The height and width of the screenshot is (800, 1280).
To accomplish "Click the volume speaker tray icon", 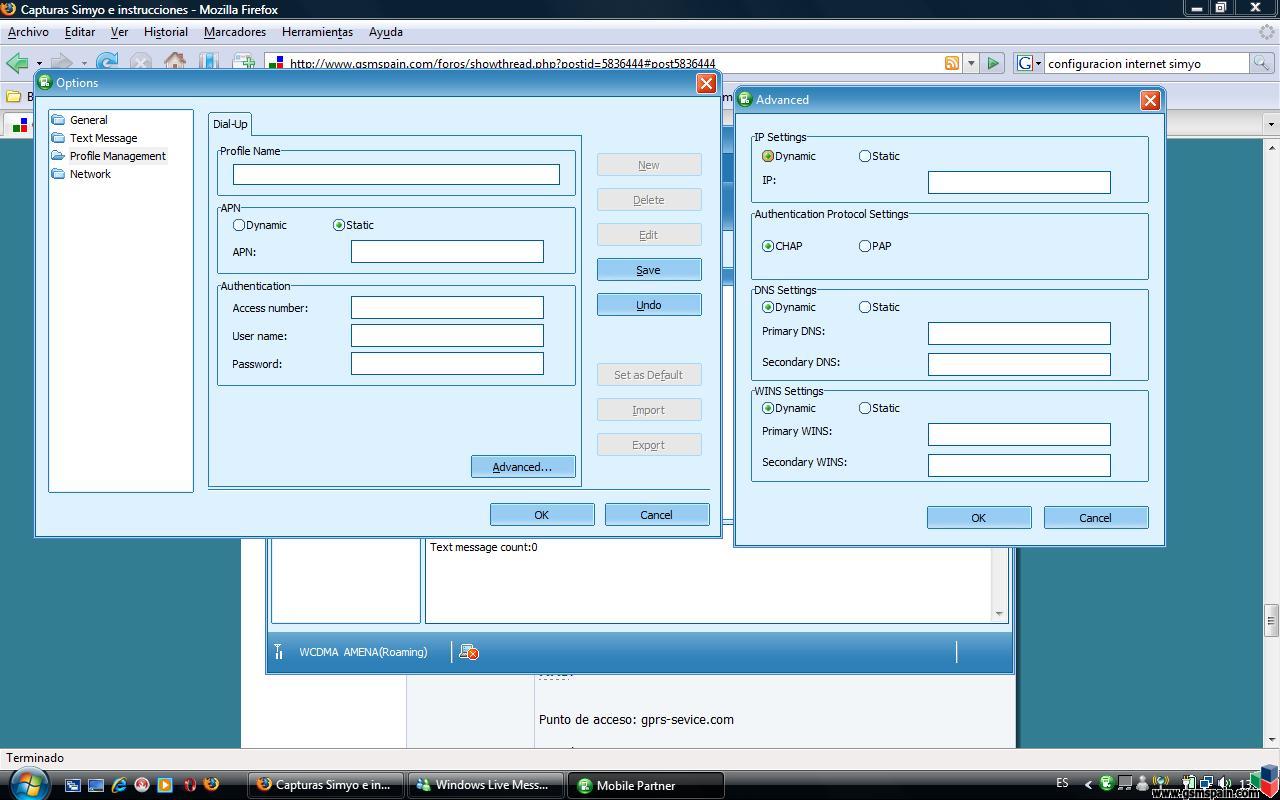I will pos(1225,784).
